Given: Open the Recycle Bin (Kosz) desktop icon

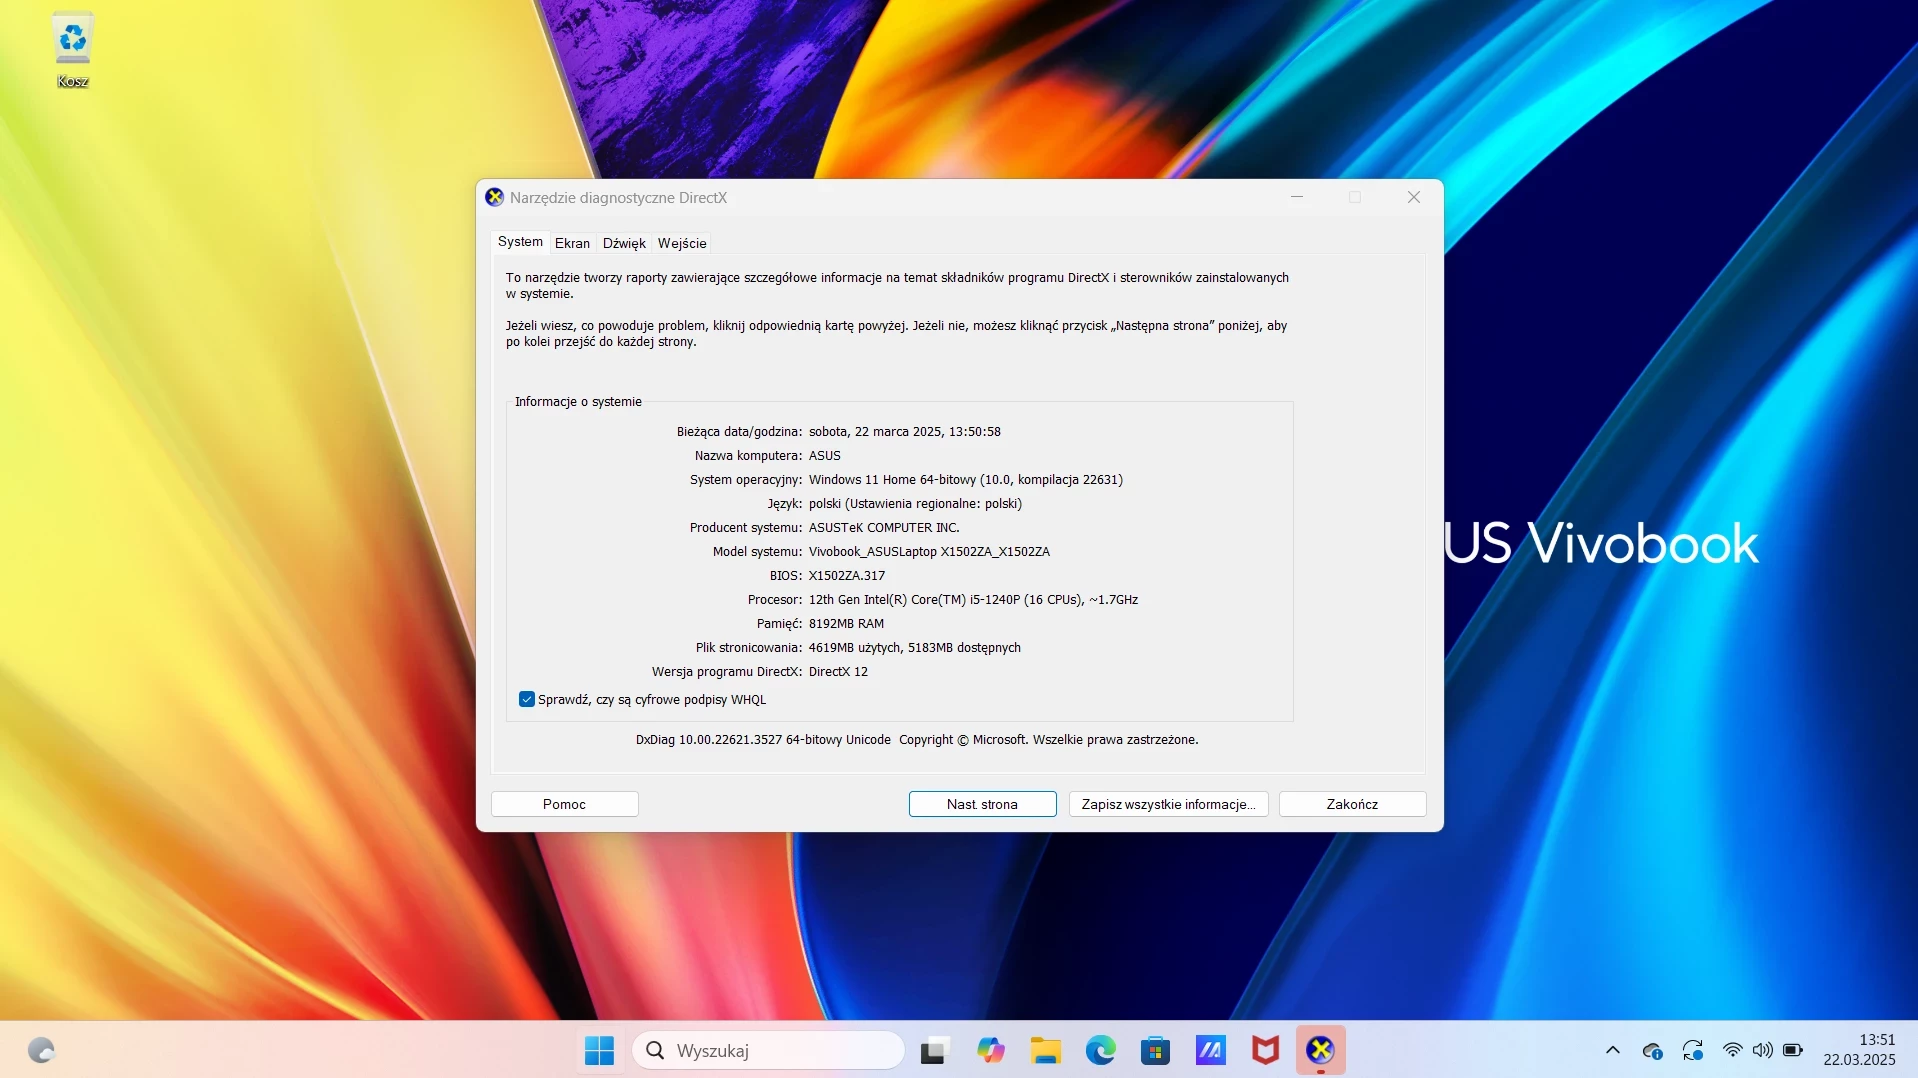Looking at the screenshot, I should pos(72,52).
